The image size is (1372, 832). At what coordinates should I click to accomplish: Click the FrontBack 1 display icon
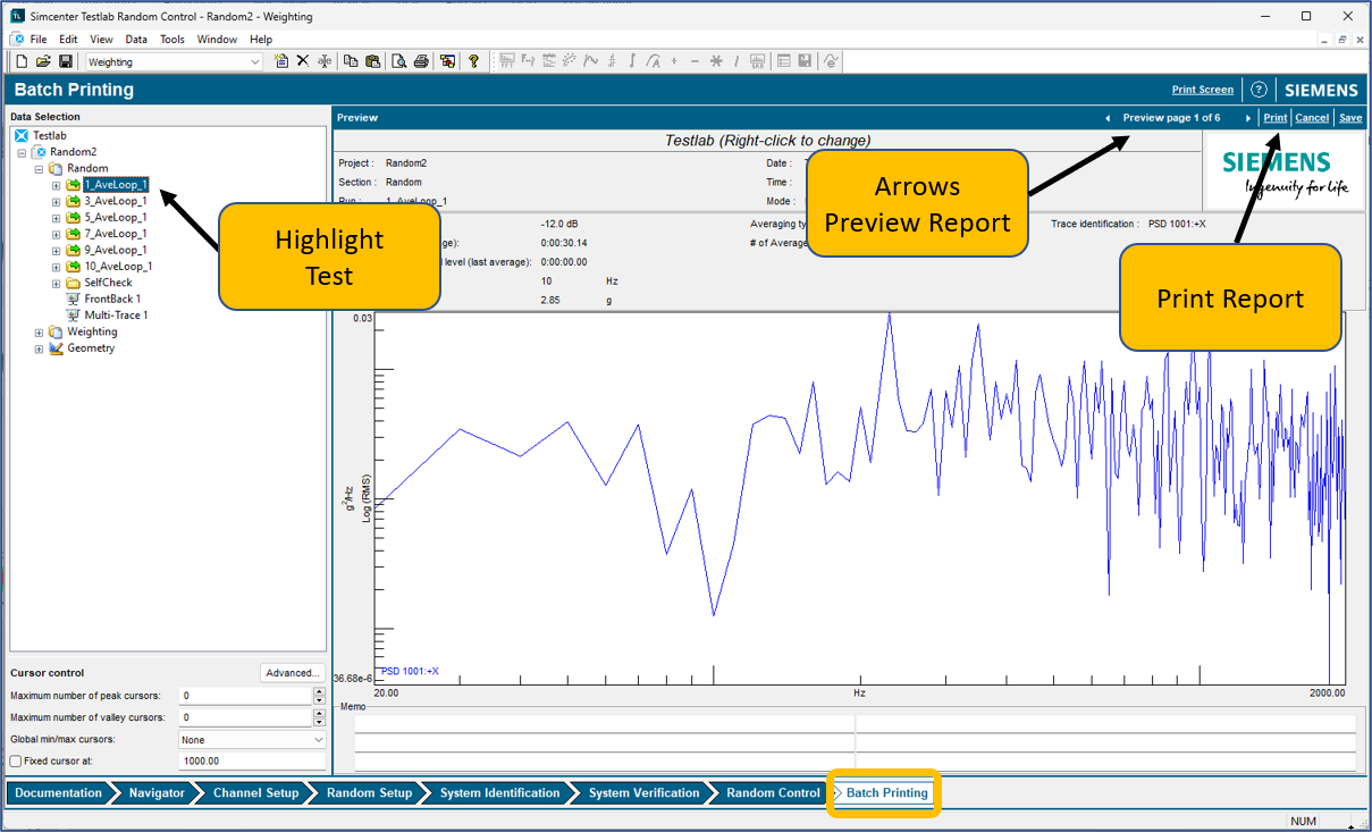[x=73, y=299]
